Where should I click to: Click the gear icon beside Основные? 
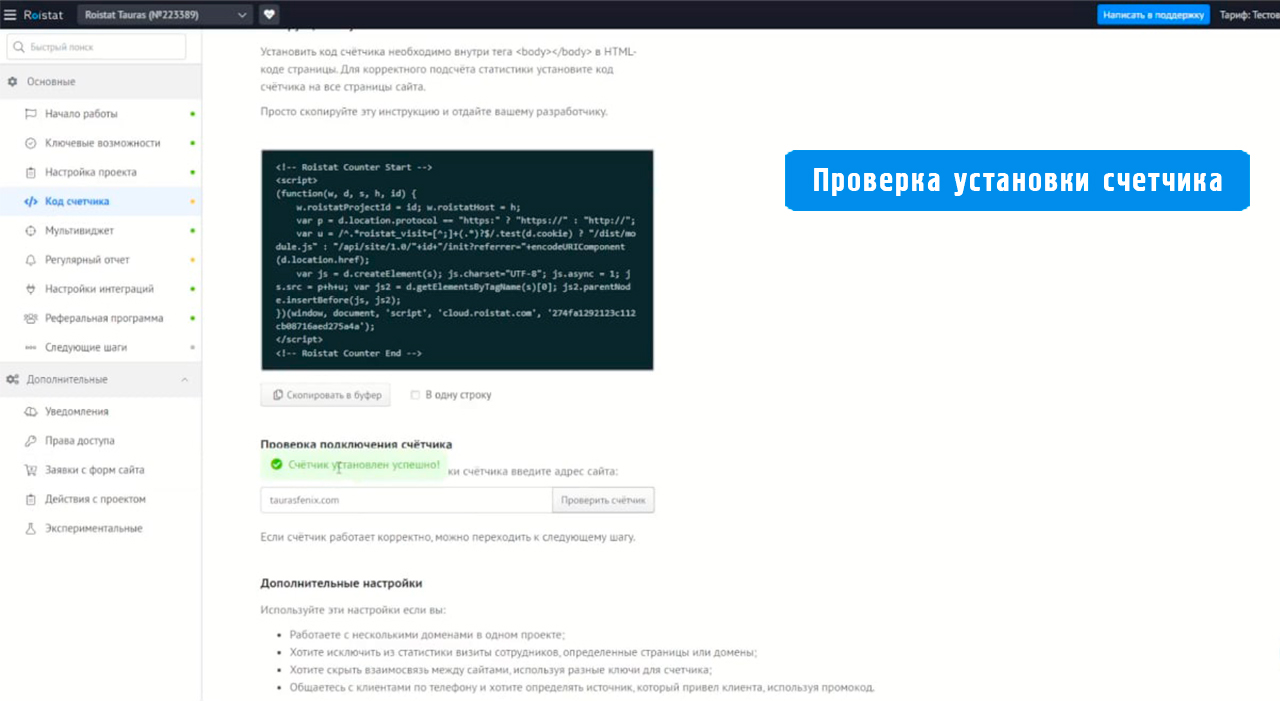[x=13, y=81]
